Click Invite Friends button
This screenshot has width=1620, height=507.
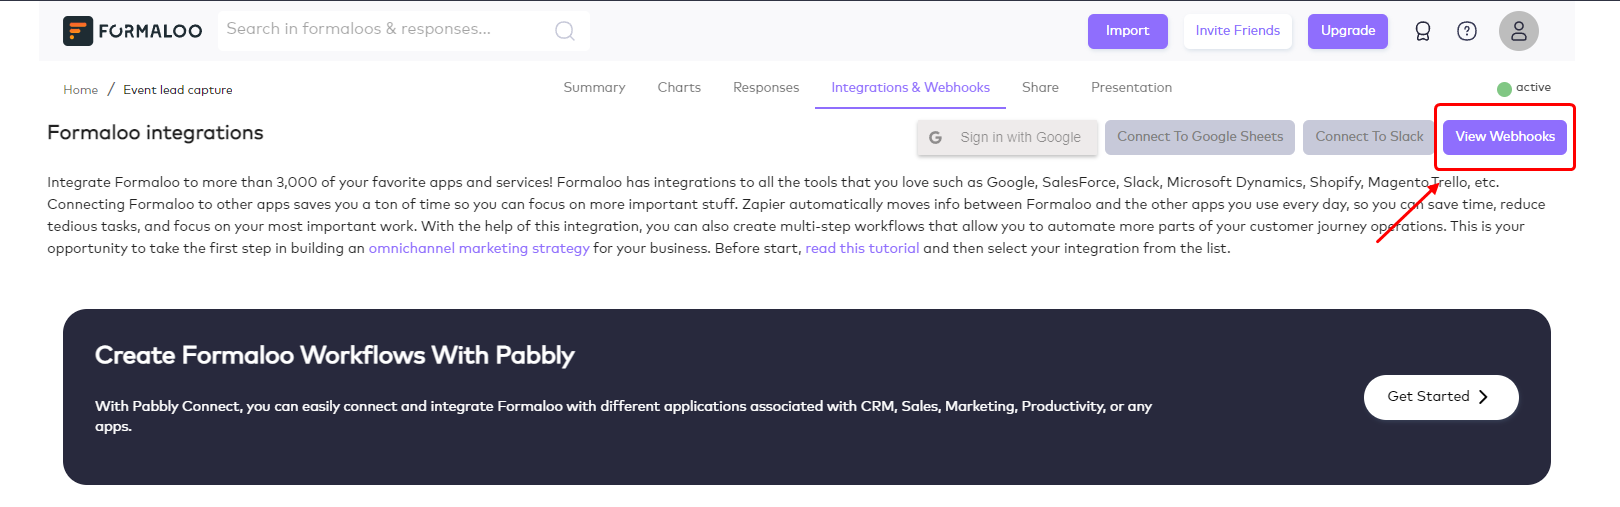click(1237, 31)
